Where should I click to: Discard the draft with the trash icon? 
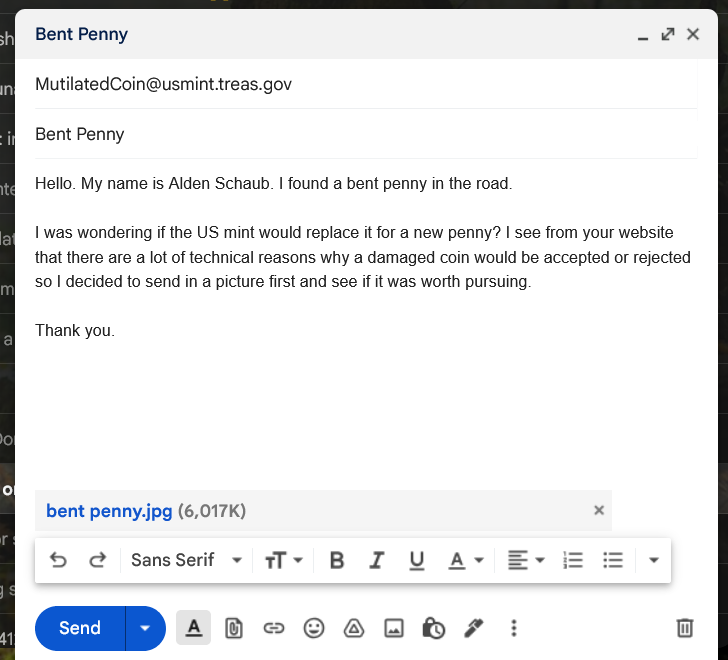(x=685, y=628)
